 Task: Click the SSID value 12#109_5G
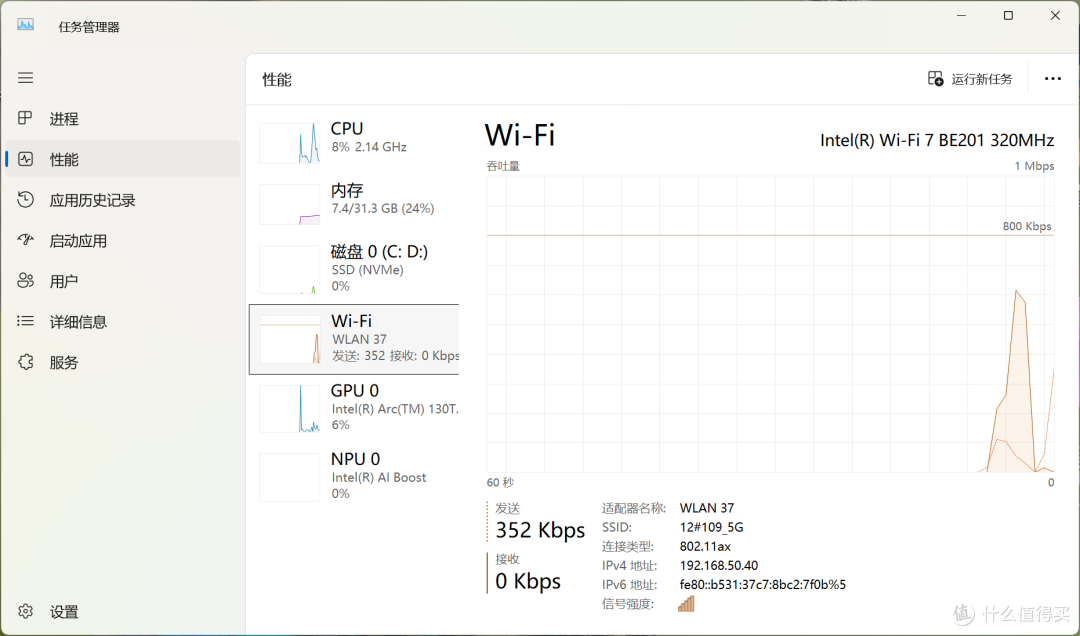(x=712, y=527)
